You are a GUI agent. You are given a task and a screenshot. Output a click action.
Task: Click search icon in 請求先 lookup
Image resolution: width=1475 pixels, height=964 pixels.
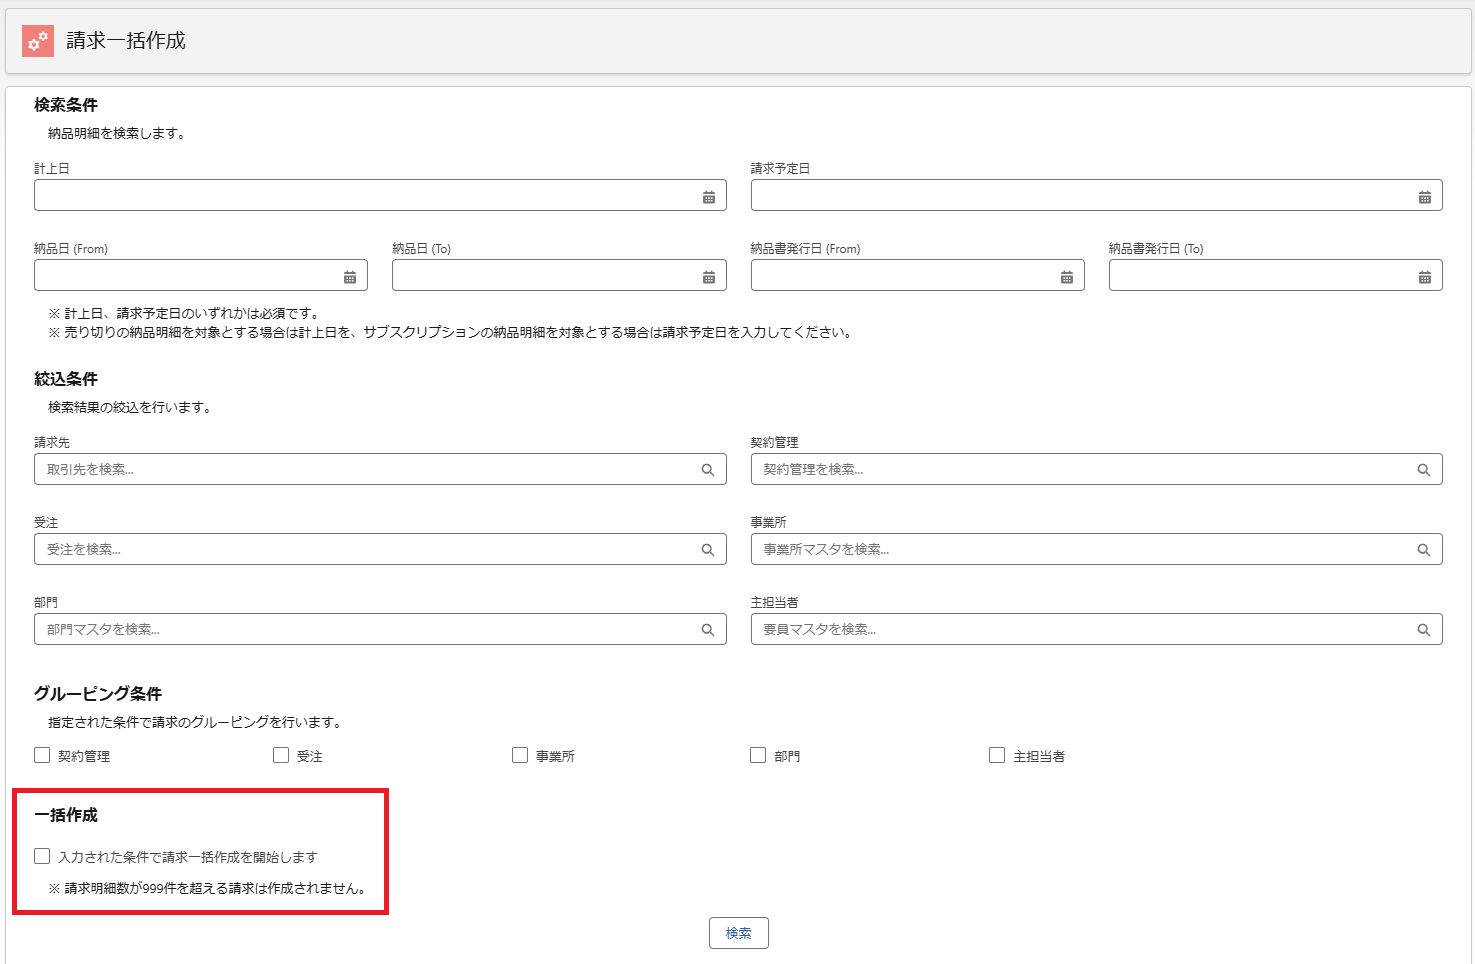pyautogui.click(x=707, y=470)
